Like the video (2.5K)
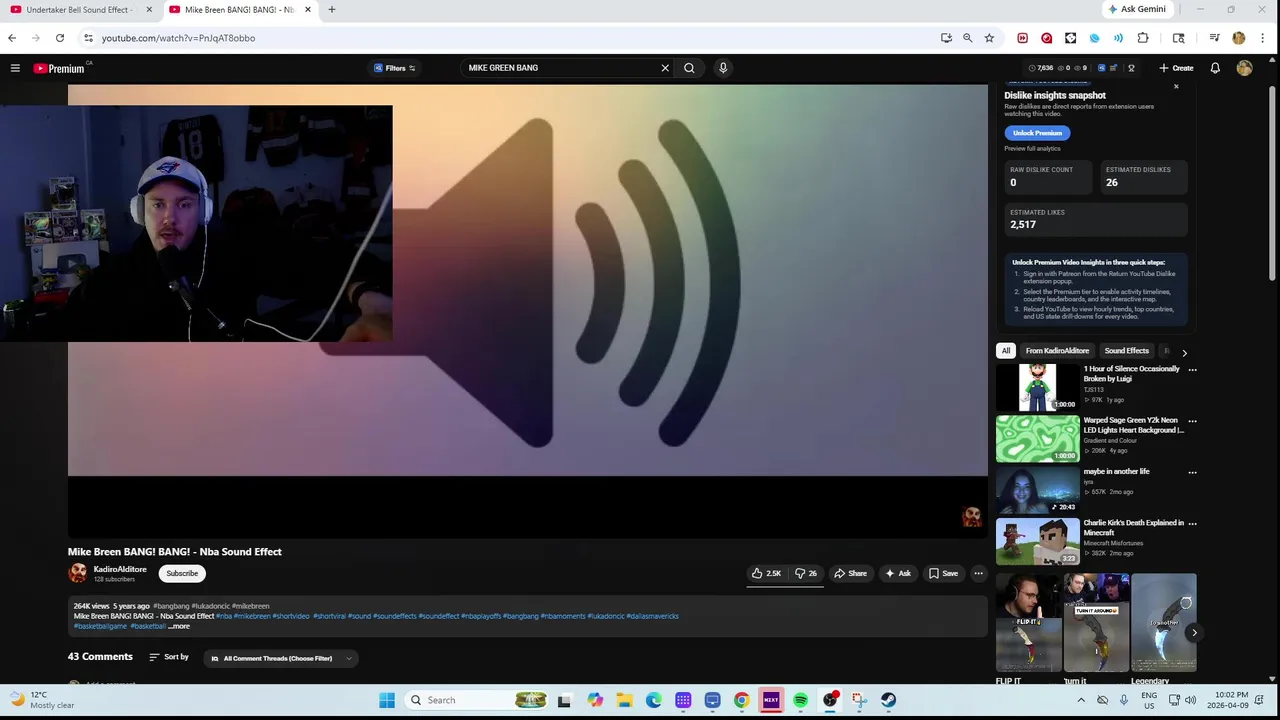Screen dimensions: 1280x720 point(766,573)
